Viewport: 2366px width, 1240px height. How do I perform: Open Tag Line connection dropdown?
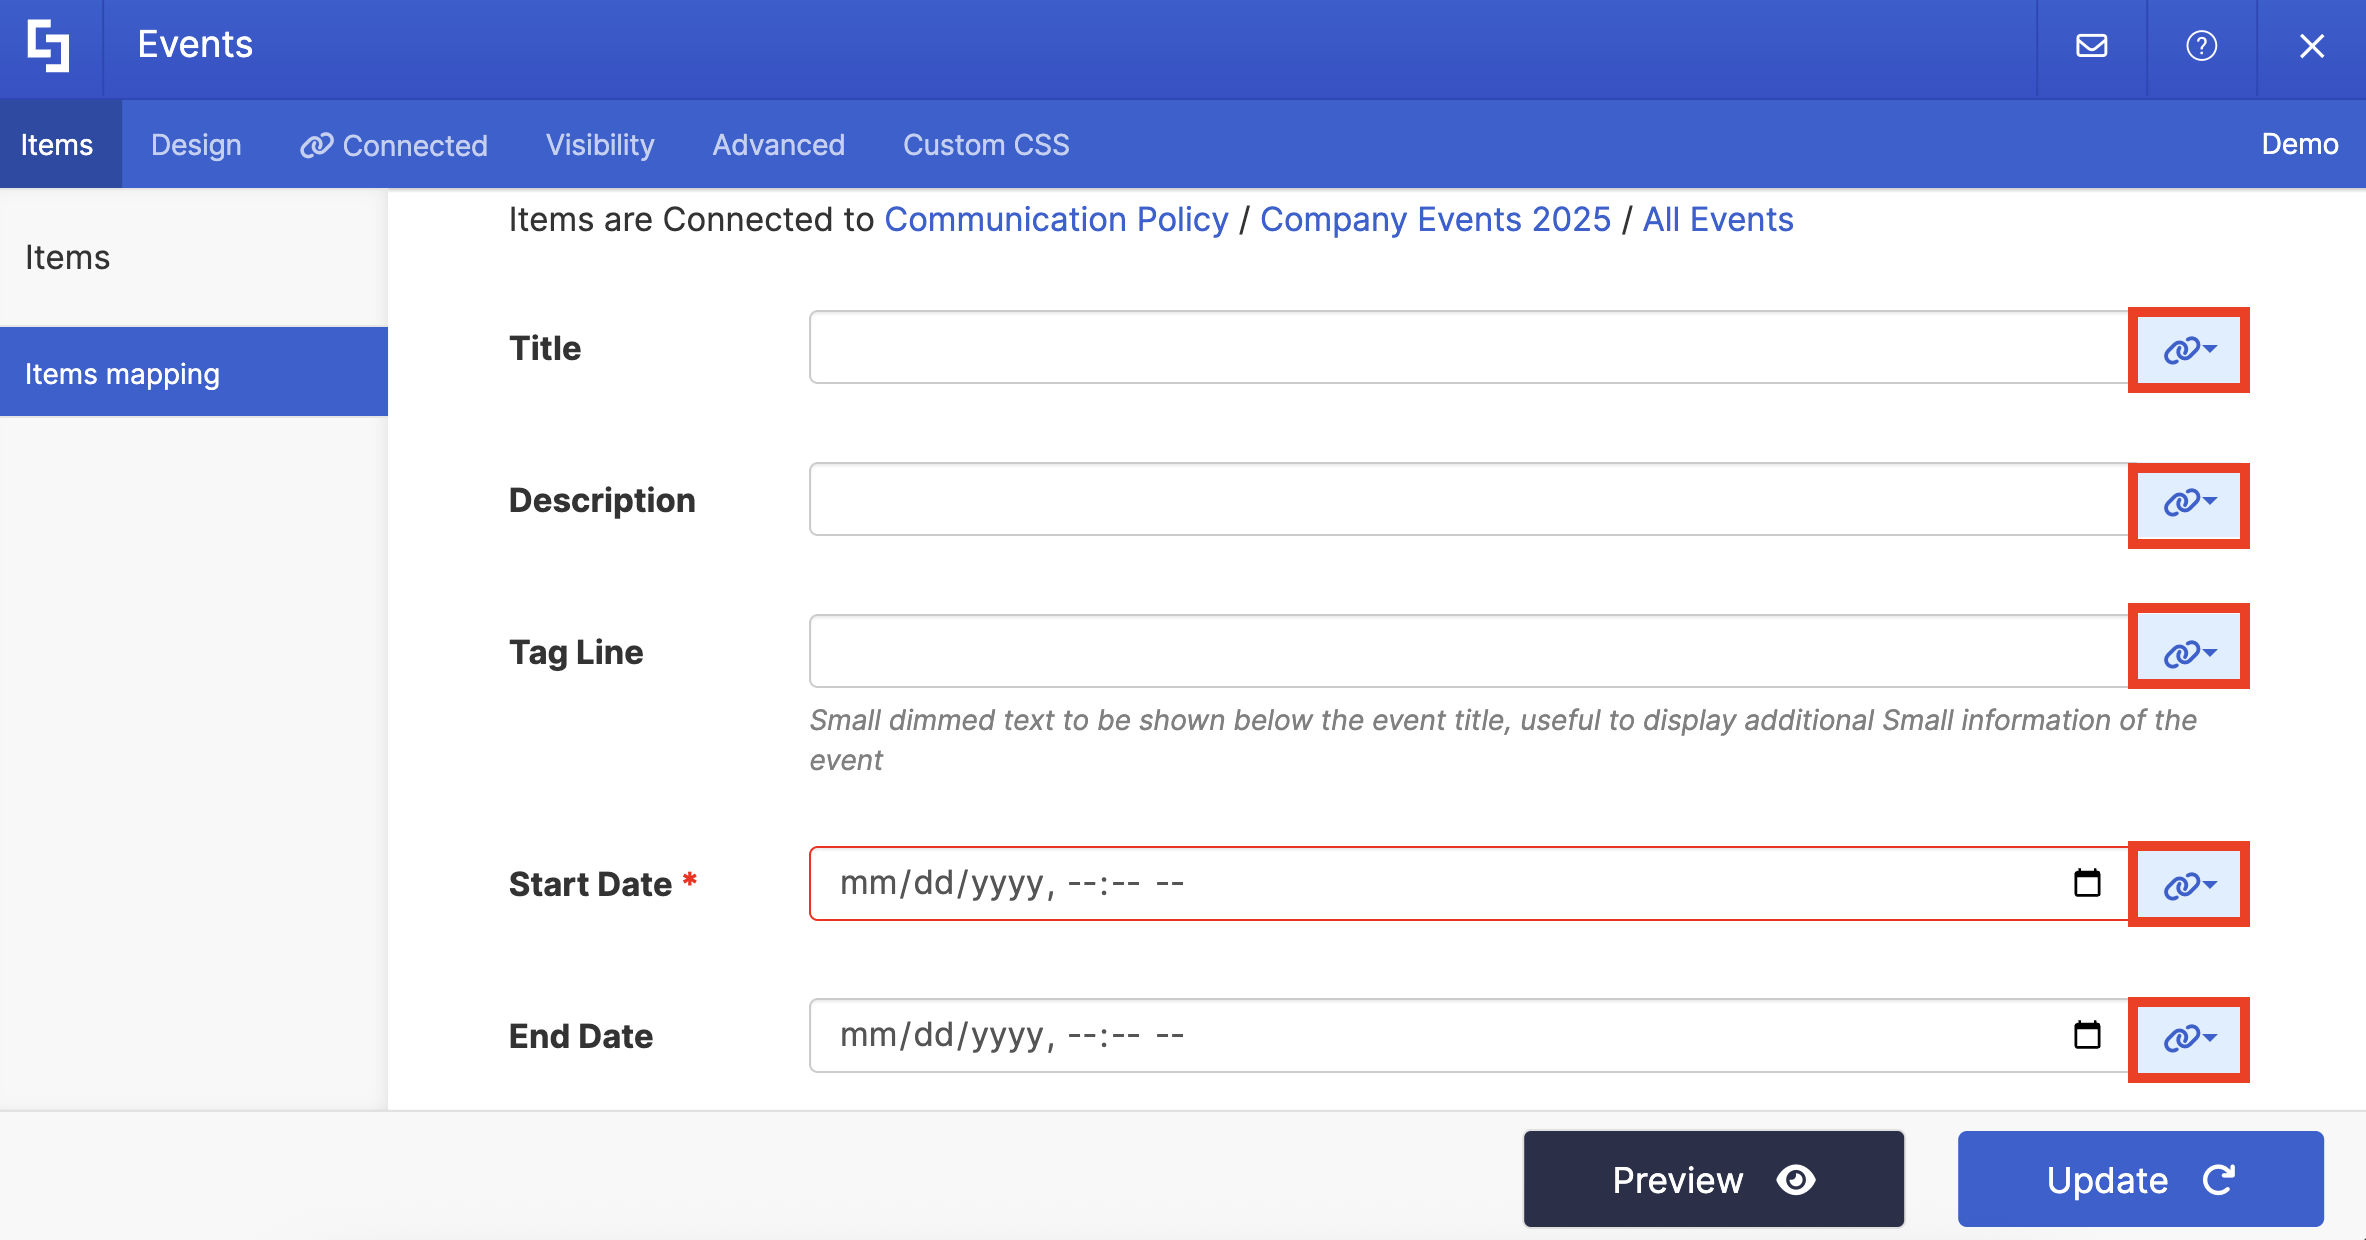[x=2188, y=654]
